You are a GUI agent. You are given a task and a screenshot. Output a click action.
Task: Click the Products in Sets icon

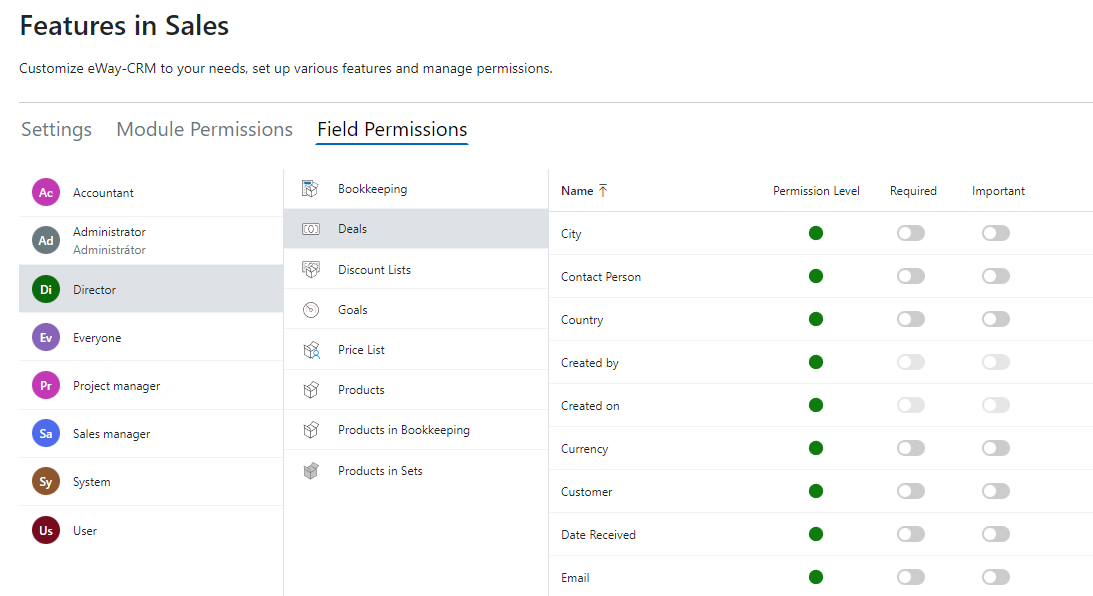point(311,471)
